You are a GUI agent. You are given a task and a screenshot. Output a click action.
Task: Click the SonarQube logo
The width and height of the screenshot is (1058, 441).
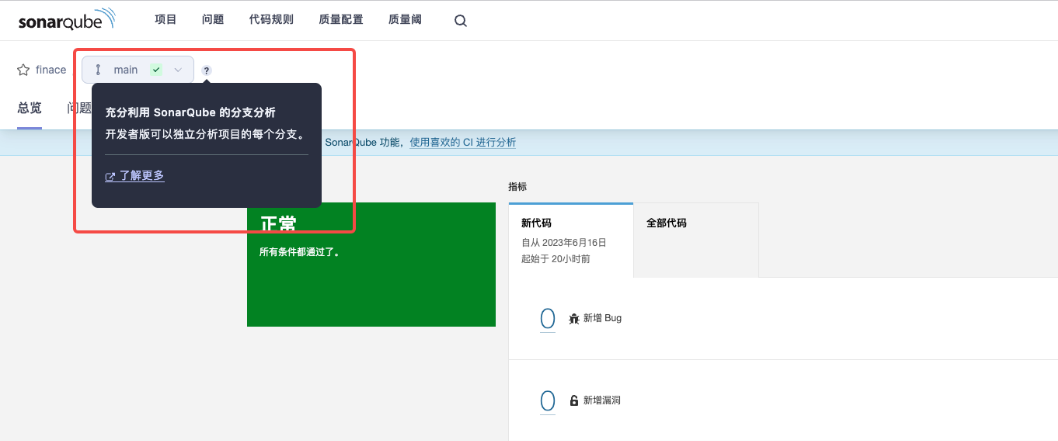[x=66, y=20]
